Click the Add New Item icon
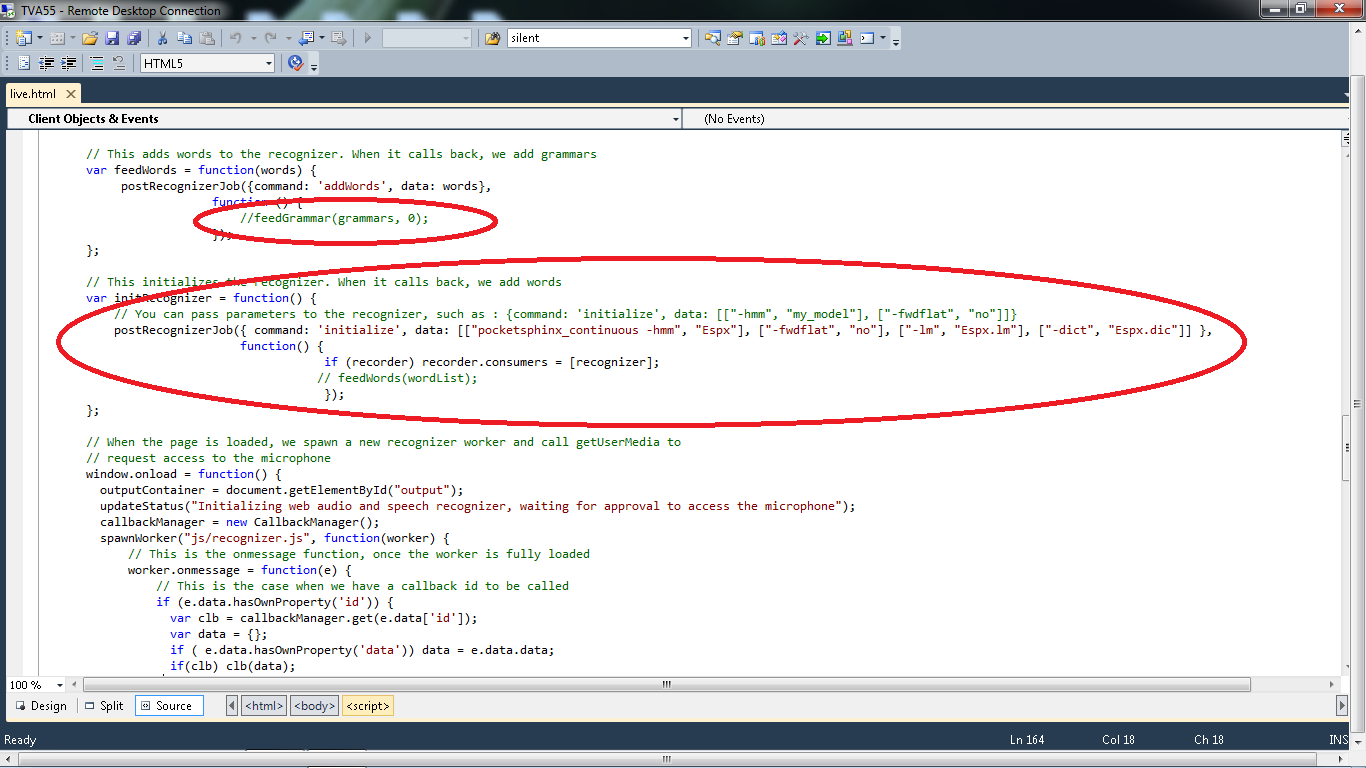 (x=57, y=38)
